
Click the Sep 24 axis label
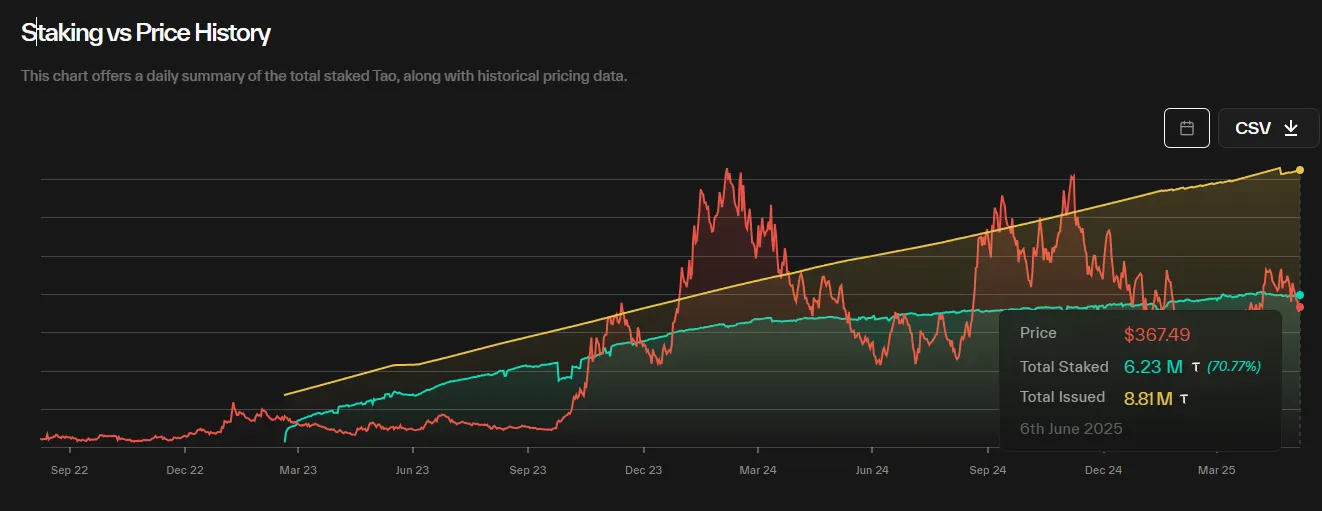tap(987, 469)
